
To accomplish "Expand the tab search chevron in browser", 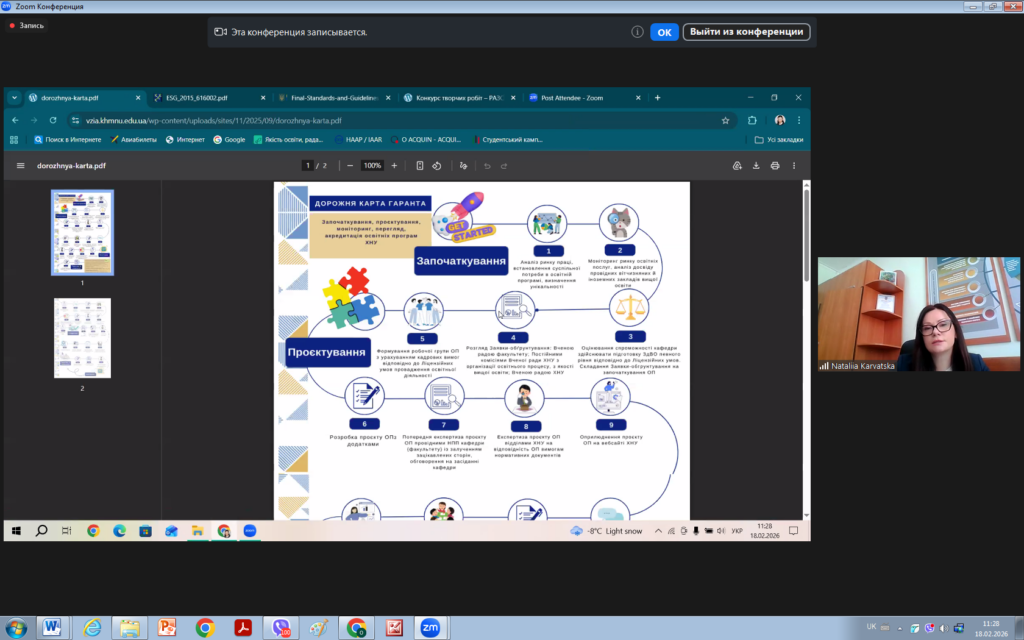I will coord(14,98).
